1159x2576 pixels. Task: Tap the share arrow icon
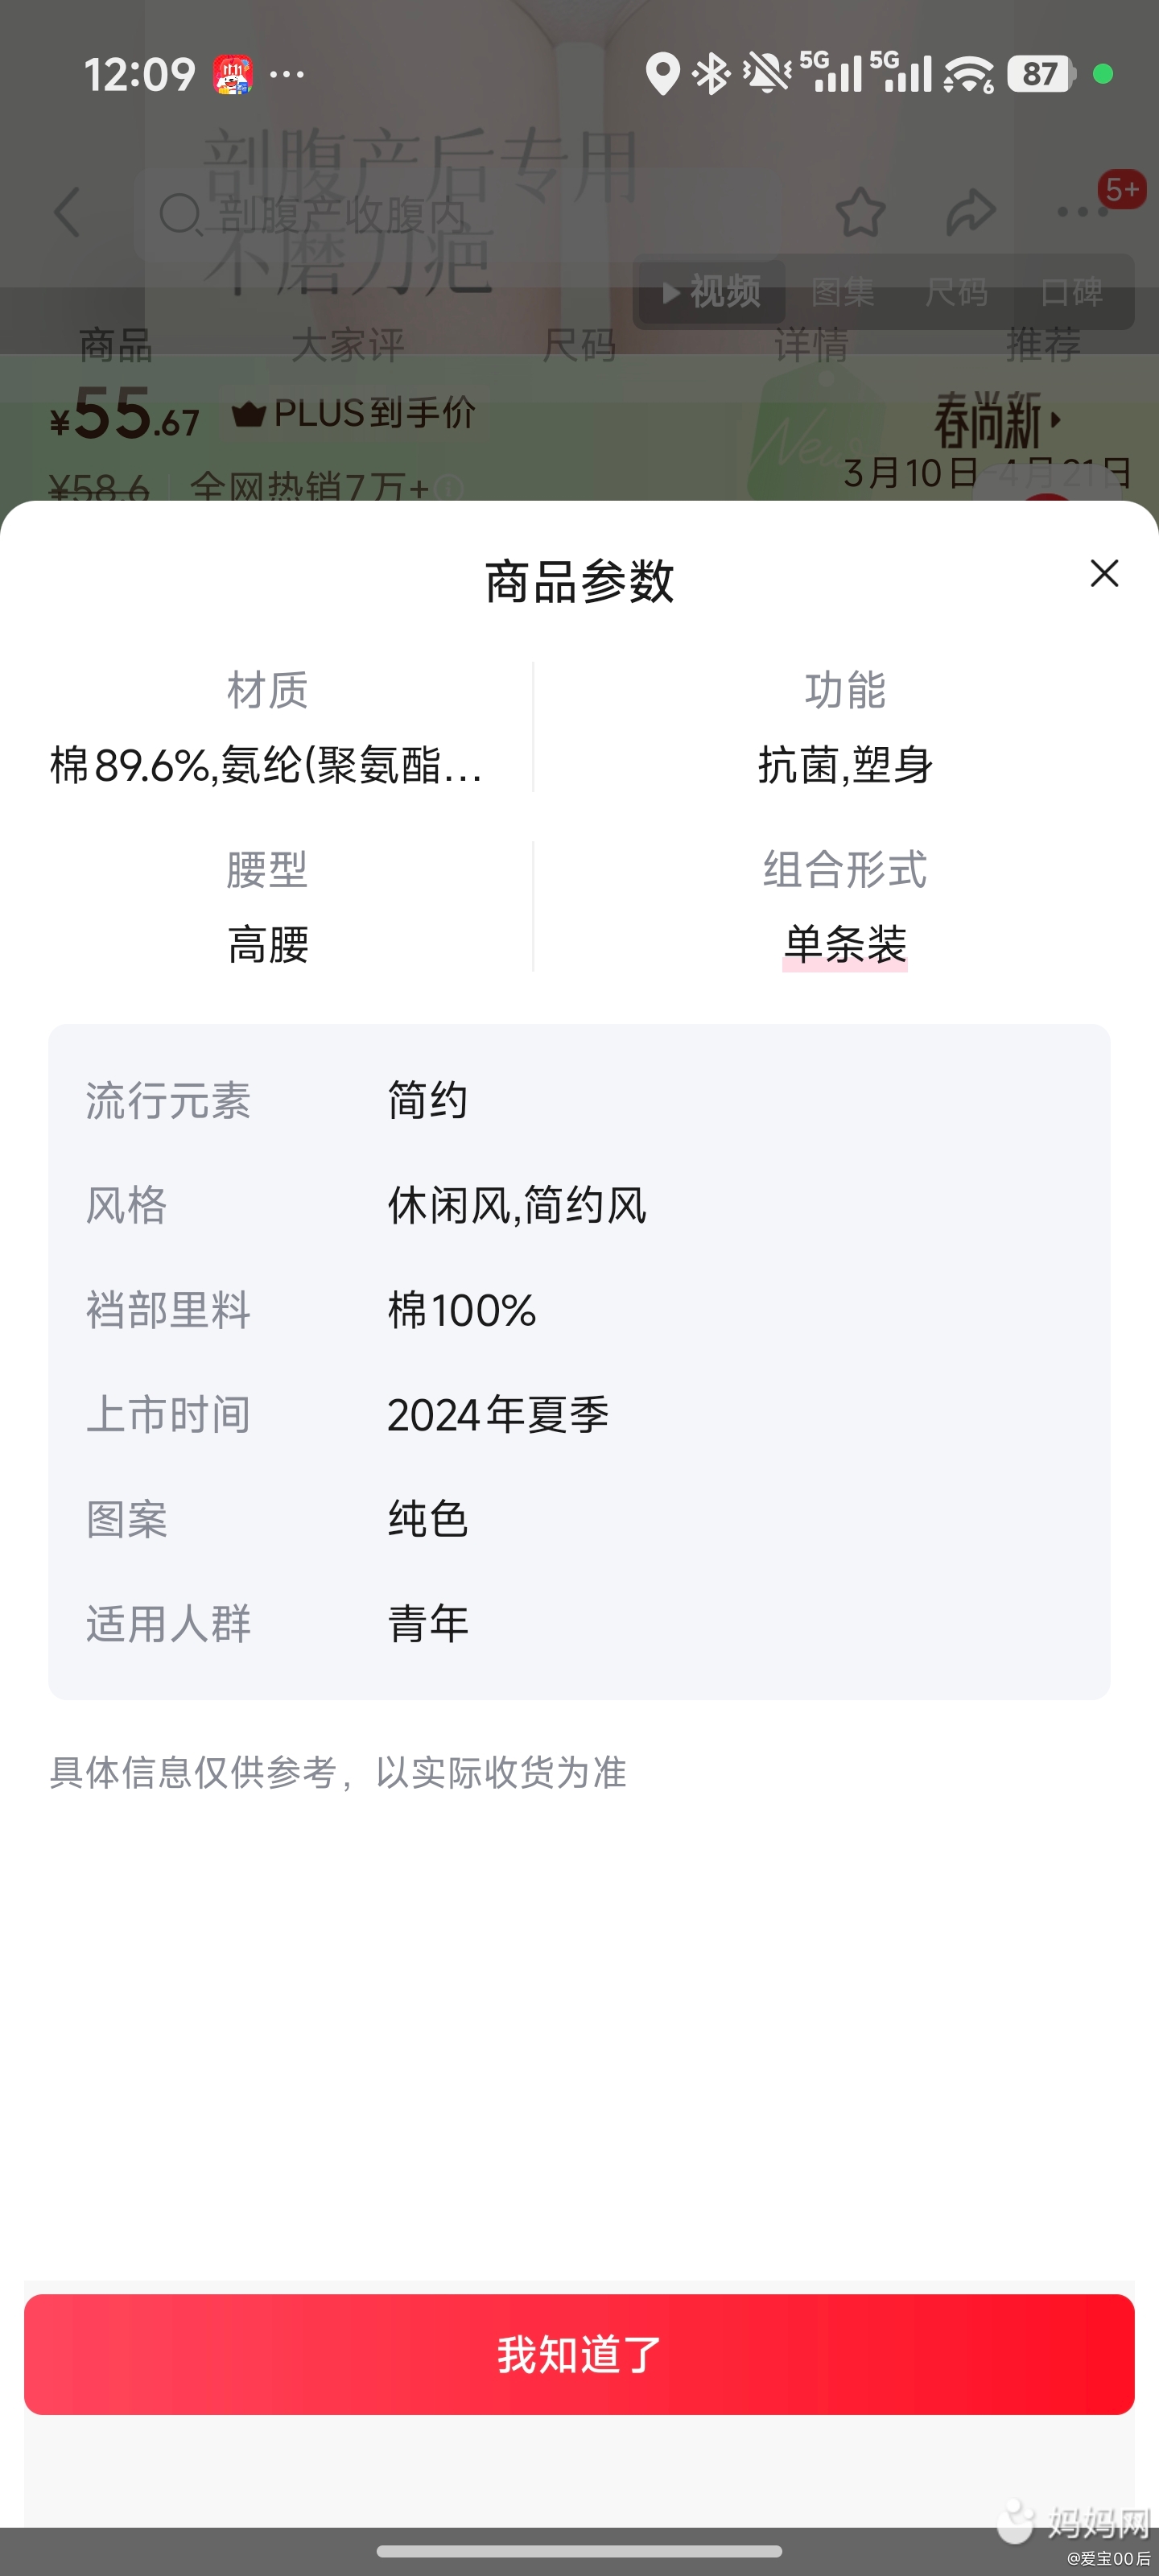pyautogui.click(x=970, y=212)
